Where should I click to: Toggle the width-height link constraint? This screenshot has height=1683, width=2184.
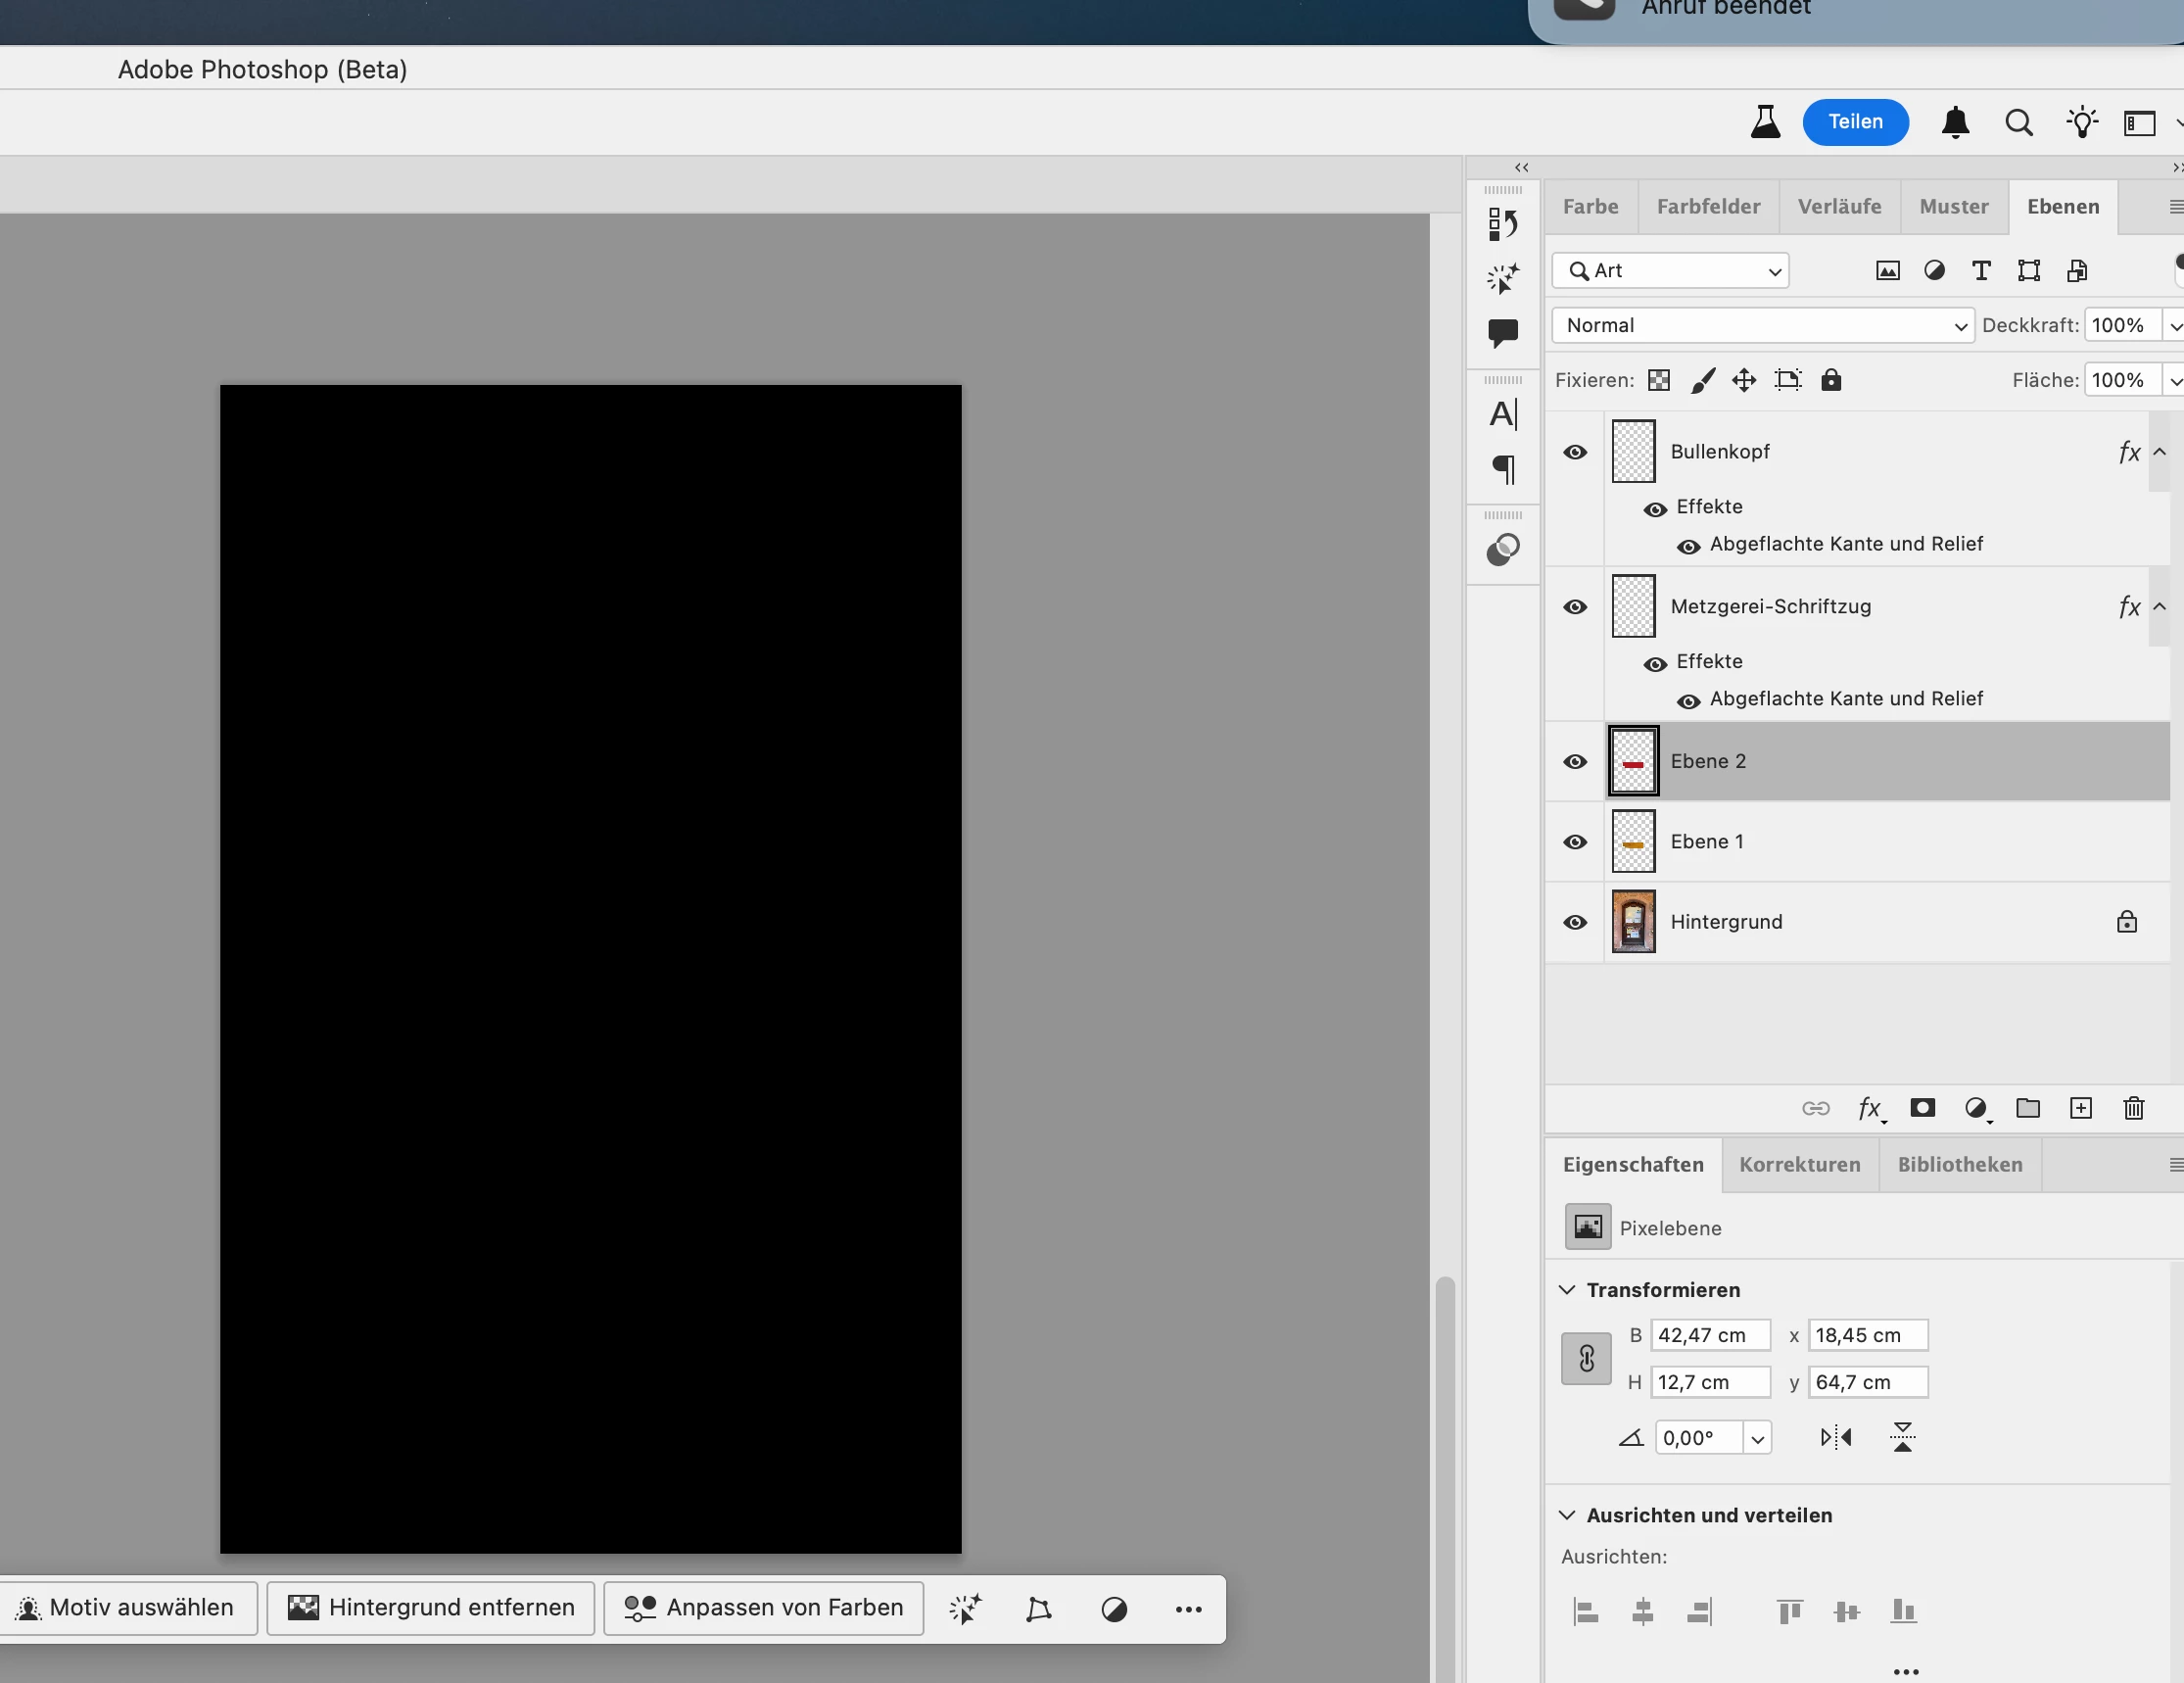[x=1586, y=1358]
